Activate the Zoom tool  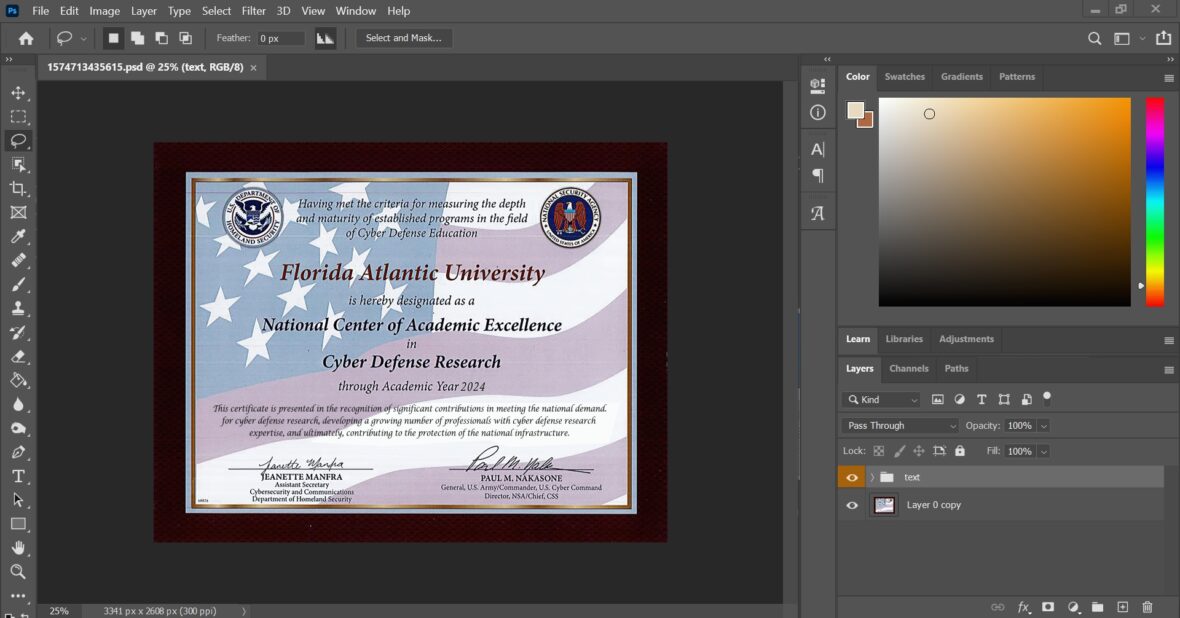(18, 572)
